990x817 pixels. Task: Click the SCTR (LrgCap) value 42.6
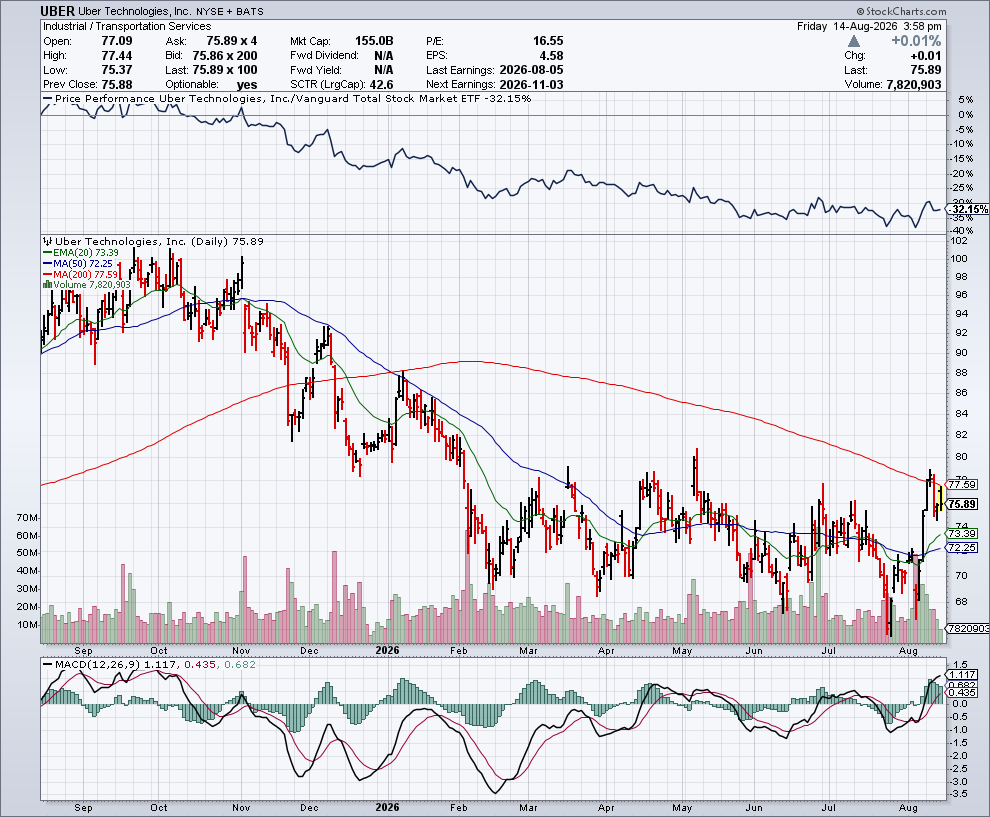pos(381,85)
